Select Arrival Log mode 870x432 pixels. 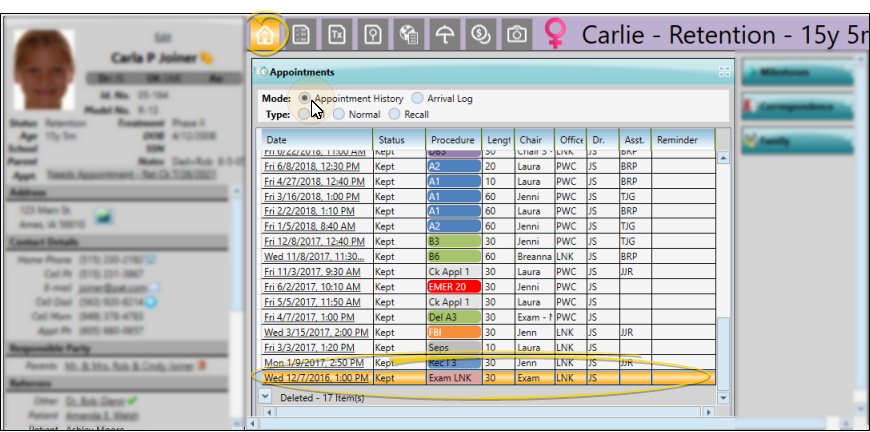pyautogui.click(x=417, y=99)
